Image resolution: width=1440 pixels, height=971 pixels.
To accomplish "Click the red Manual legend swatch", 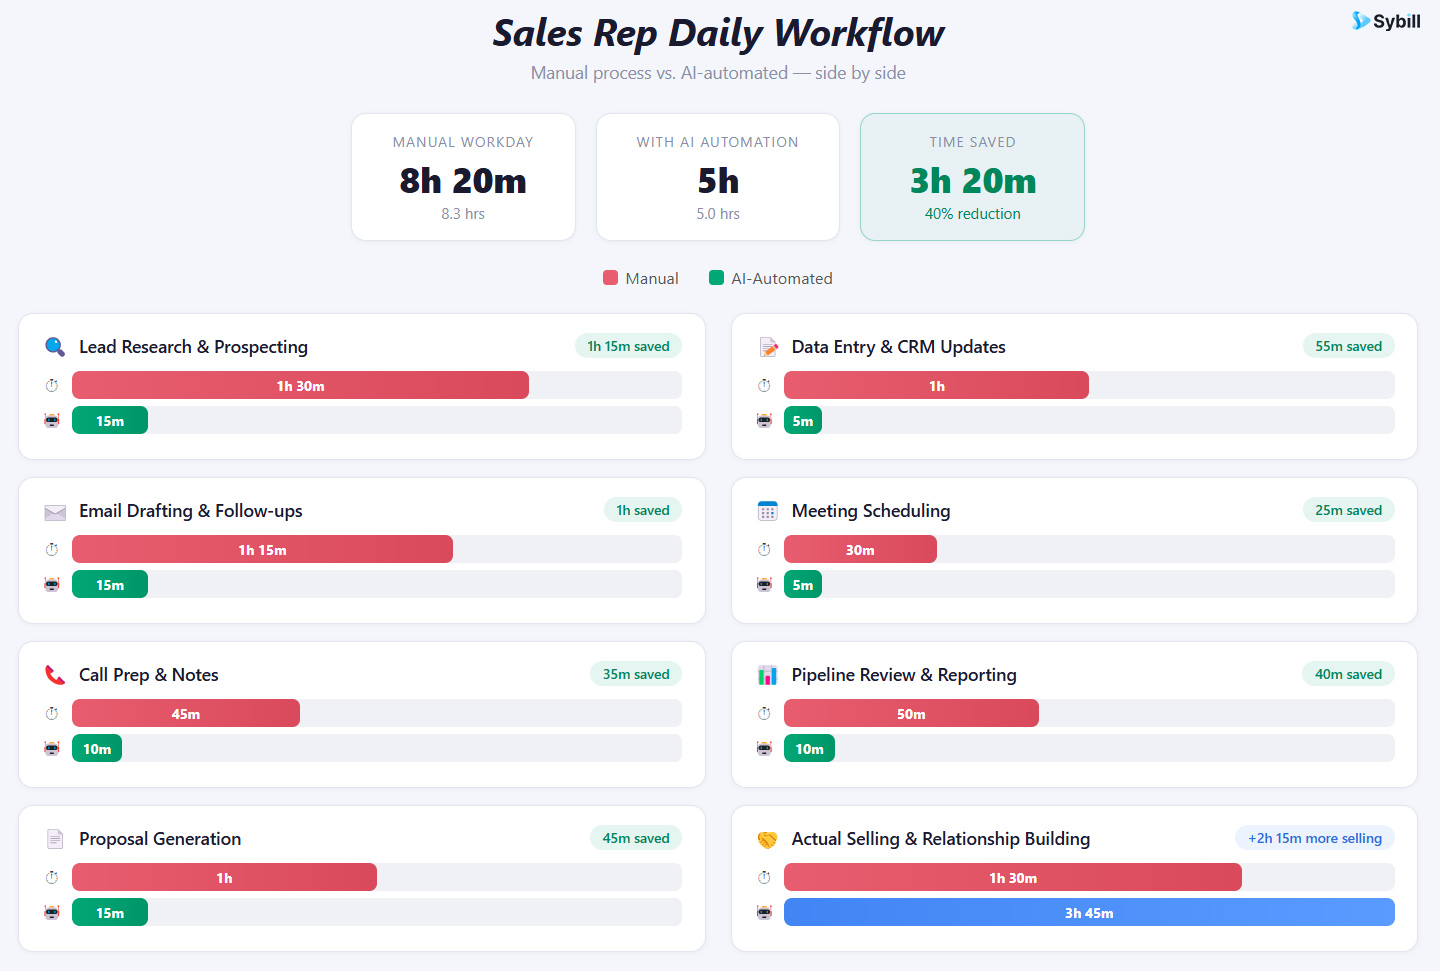I will [611, 278].
